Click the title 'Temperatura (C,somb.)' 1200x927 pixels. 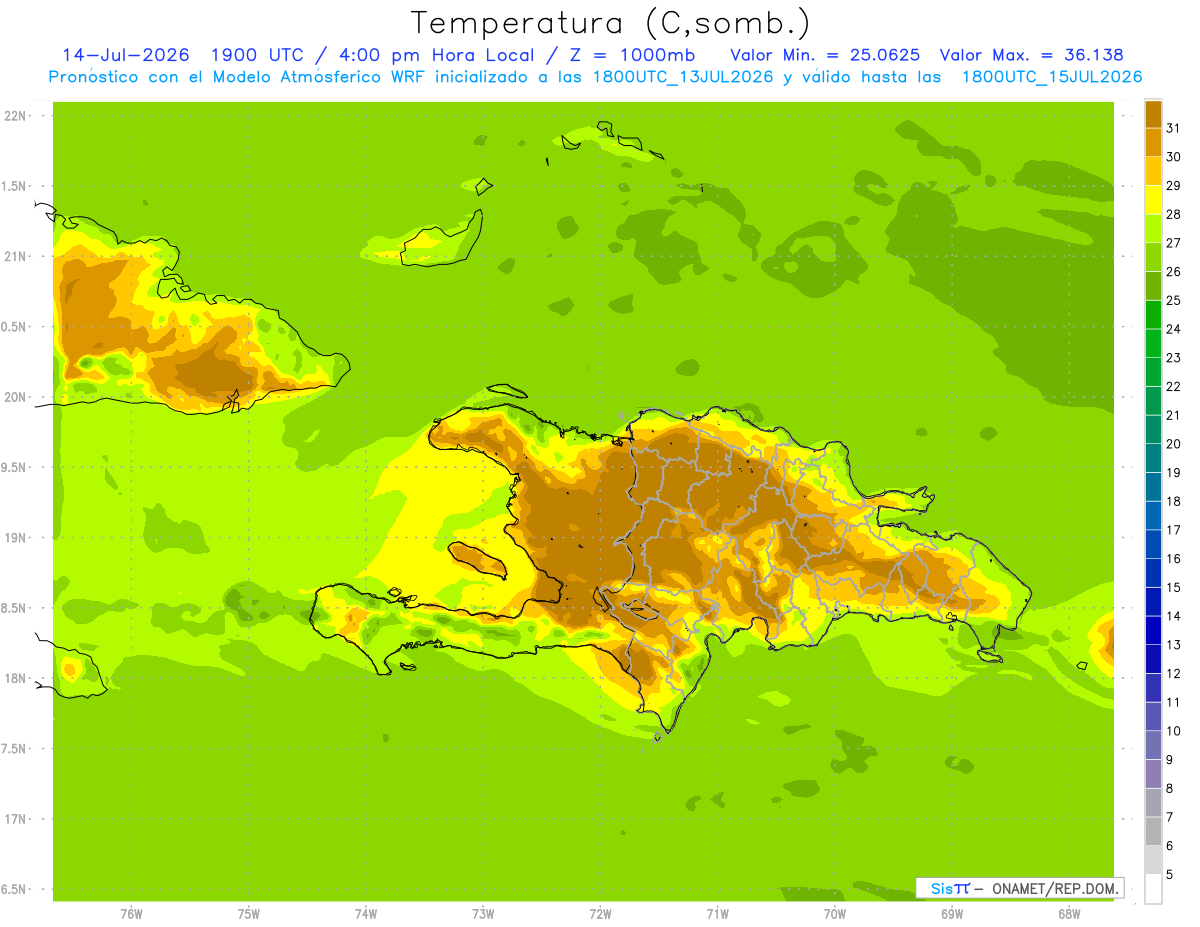(611, 23)
